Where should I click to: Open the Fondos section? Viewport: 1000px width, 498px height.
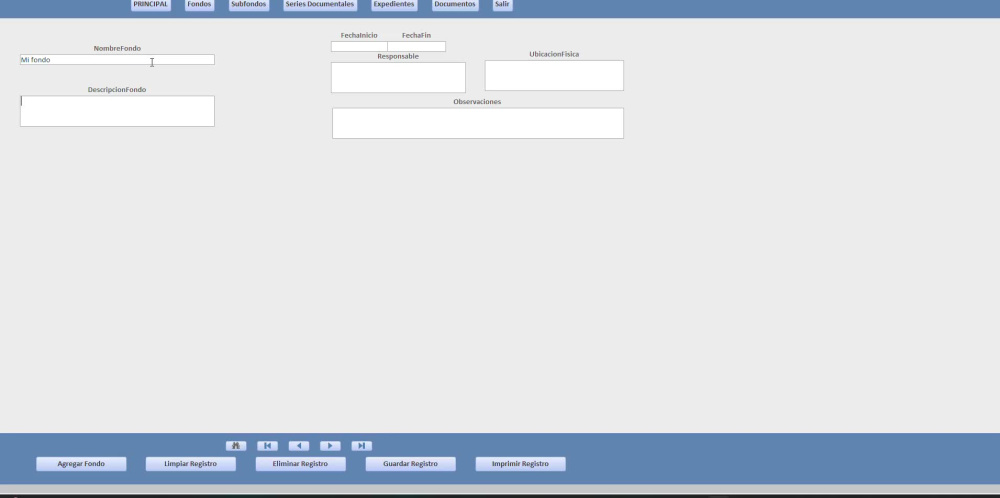coord(199,4)
